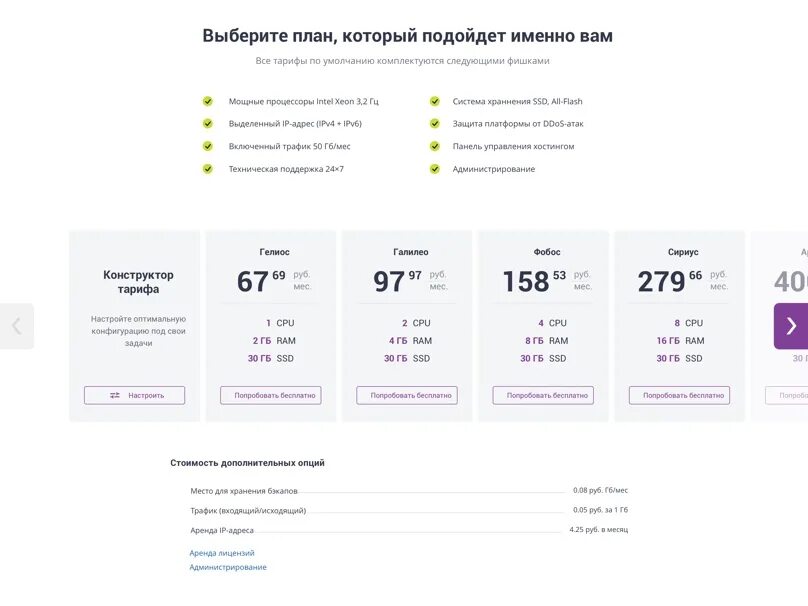Click the green check beside Защита от DDoS-атак
Screen dimensions: 808x606
(435, 124)
